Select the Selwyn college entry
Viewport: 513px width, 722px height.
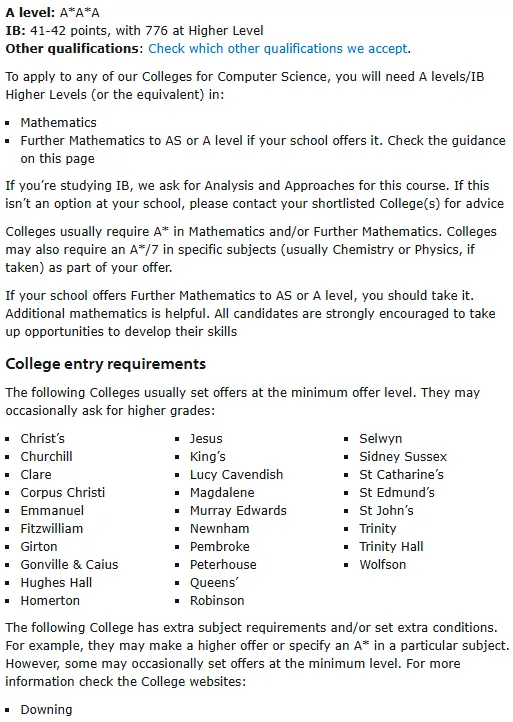click(380, 438)
